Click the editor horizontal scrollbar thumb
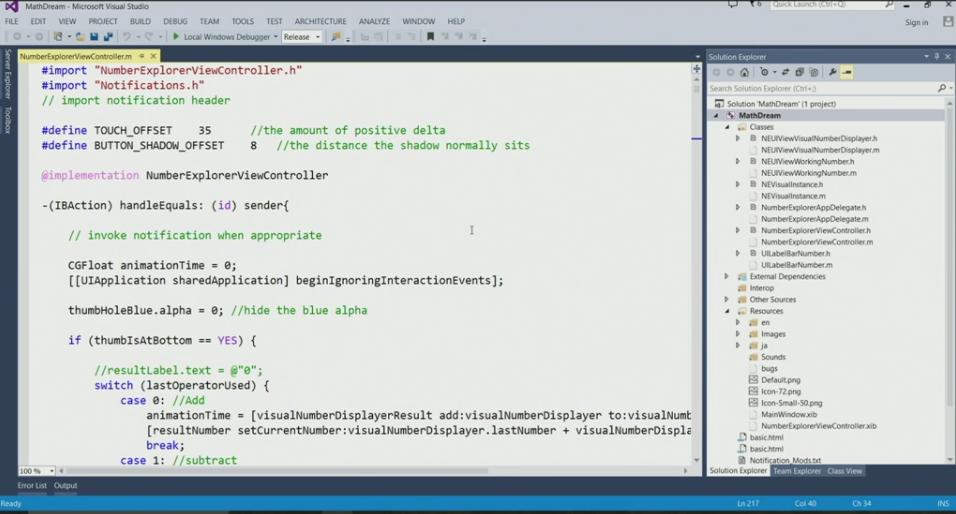Viewport: 956px width, 514px height. 277,471
